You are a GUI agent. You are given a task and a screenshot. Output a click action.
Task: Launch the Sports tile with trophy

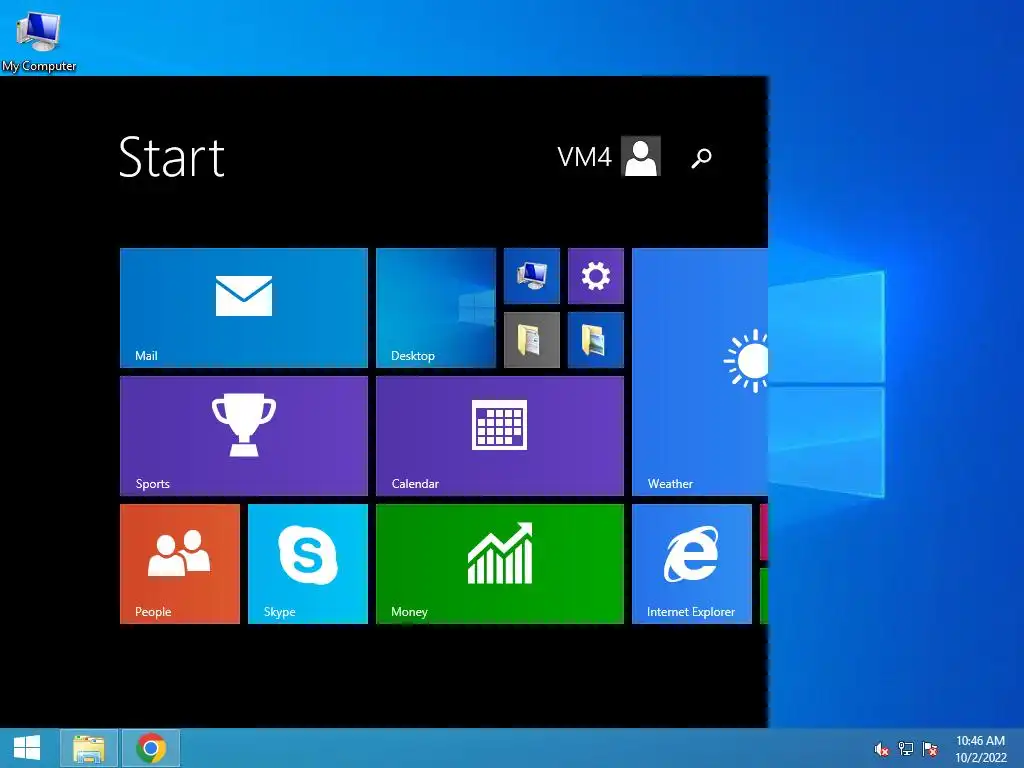244,436
